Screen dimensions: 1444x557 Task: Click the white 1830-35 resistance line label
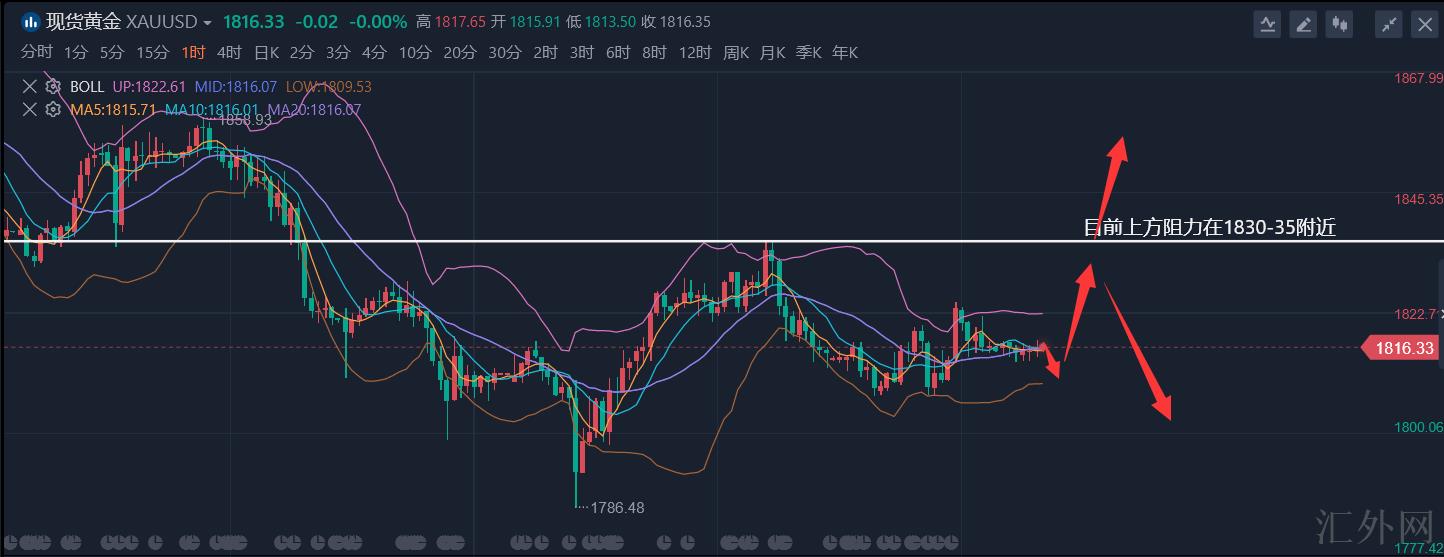coord(1210,228)
